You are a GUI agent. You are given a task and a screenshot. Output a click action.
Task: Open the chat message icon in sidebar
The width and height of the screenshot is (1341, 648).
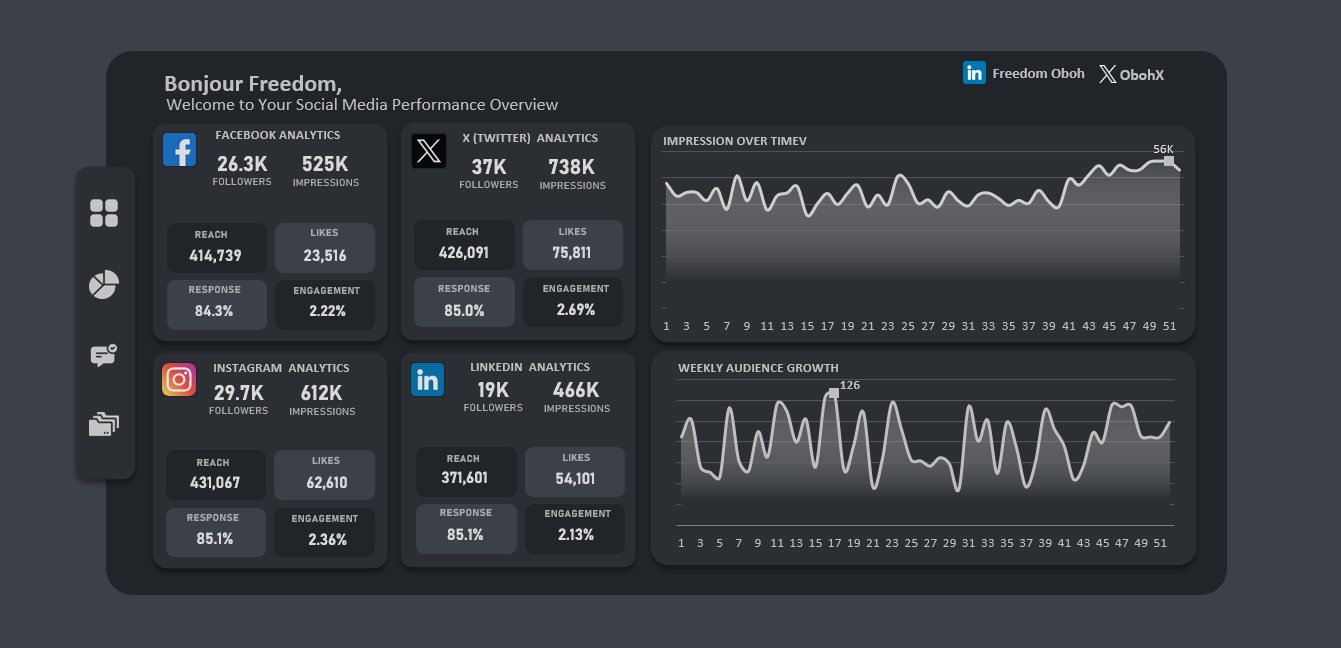pyautogui.click(x=104, y=355)
